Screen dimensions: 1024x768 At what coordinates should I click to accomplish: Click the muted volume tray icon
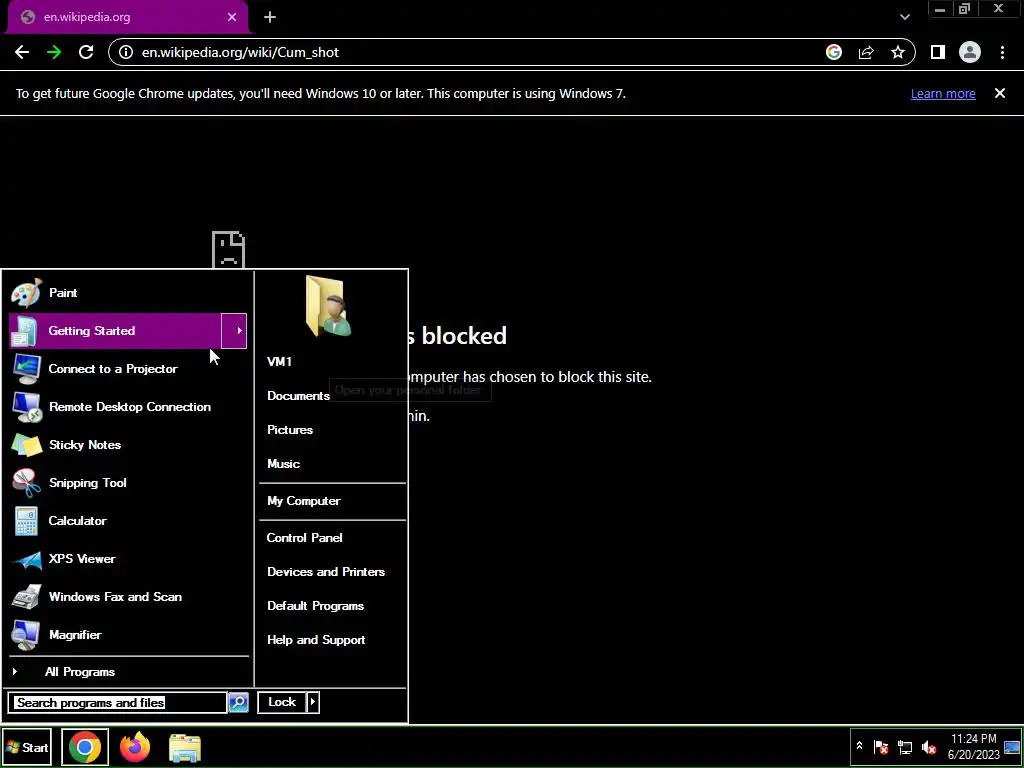929,747
